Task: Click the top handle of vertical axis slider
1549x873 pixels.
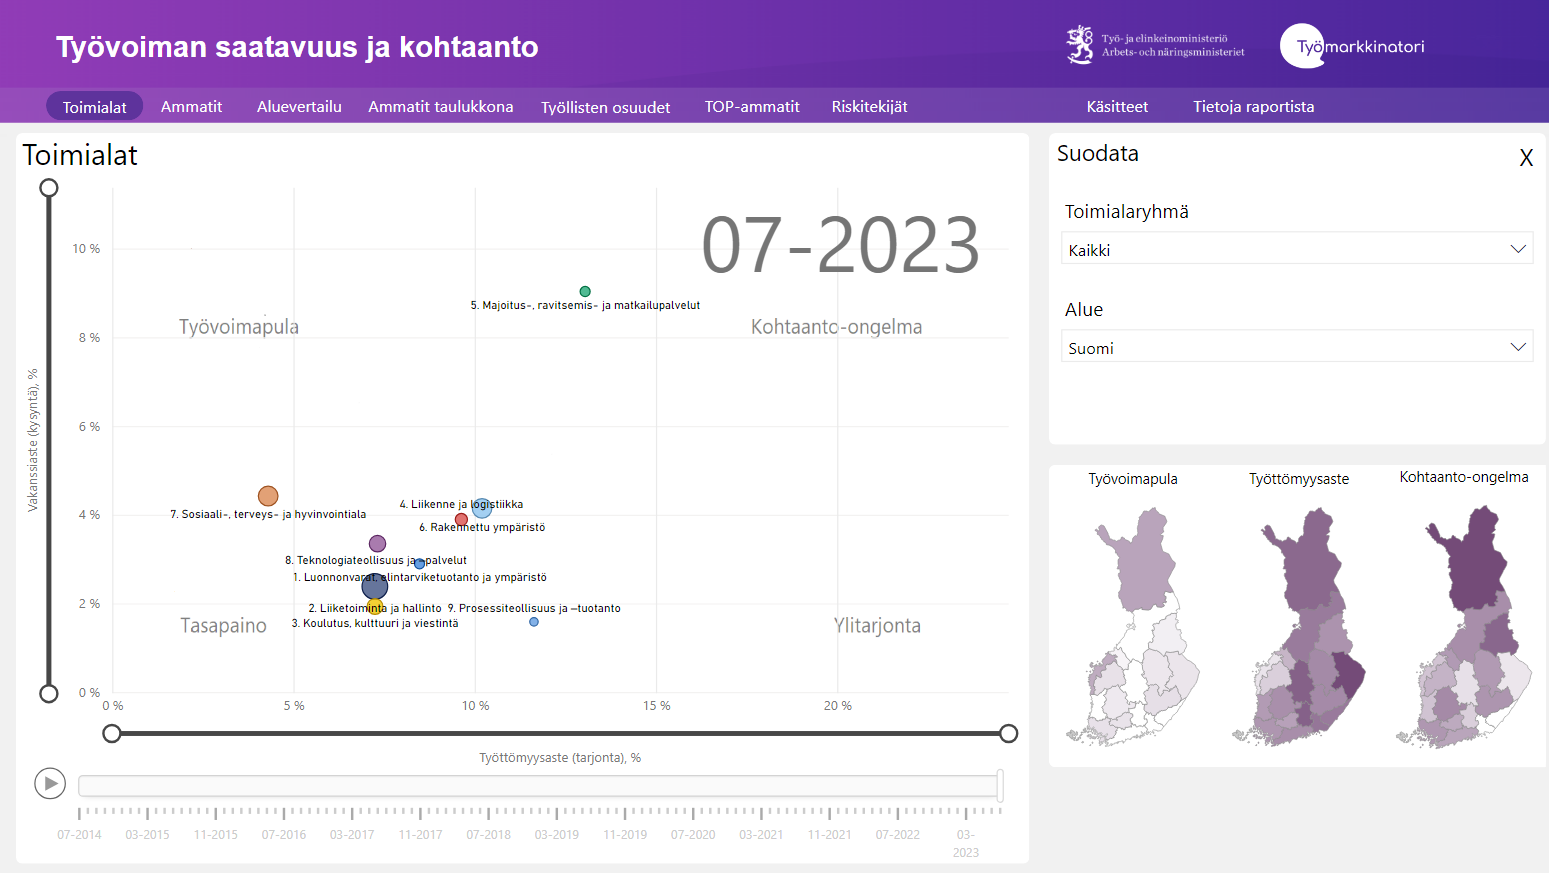Action: (x=49, y=188)
